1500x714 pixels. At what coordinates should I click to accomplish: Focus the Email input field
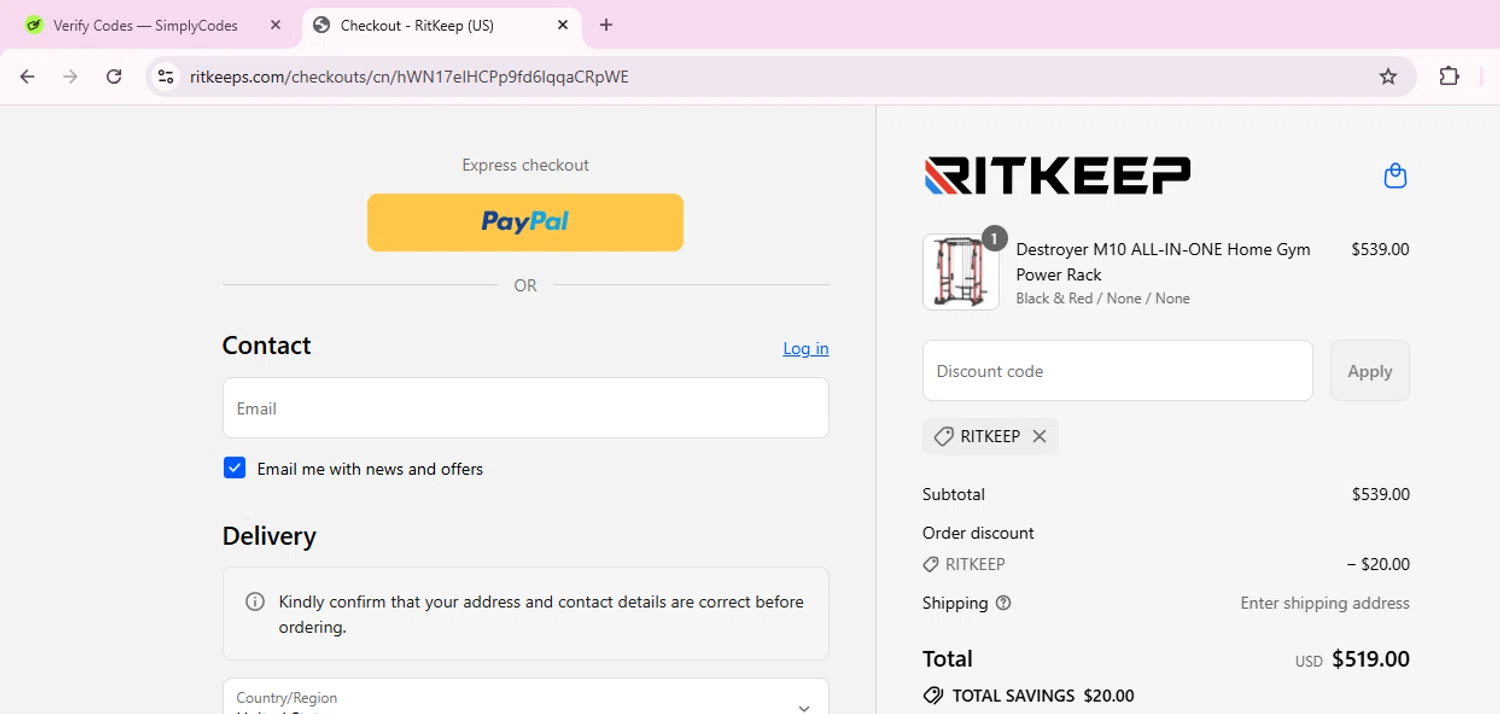point(525,408)
